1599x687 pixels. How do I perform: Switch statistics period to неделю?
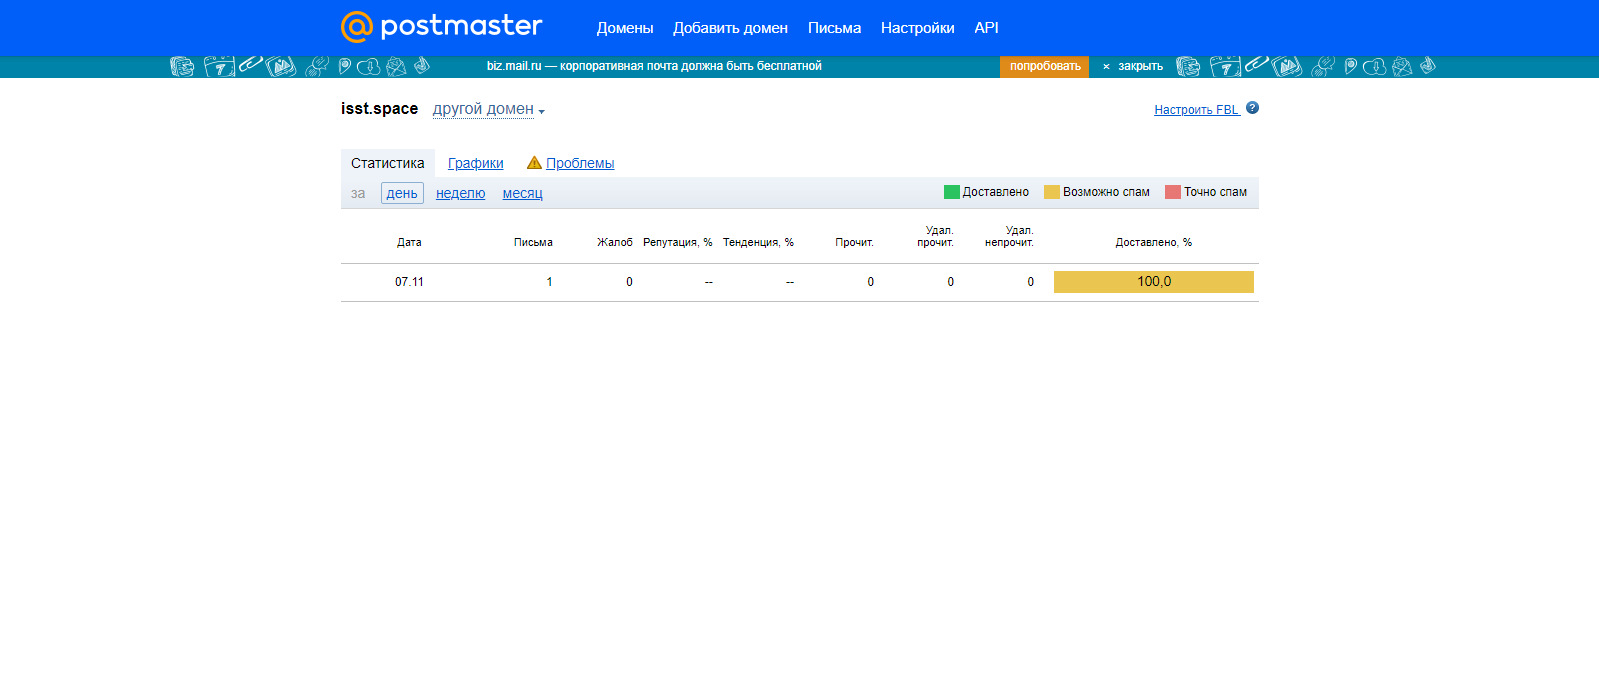[x=460, y=193]
